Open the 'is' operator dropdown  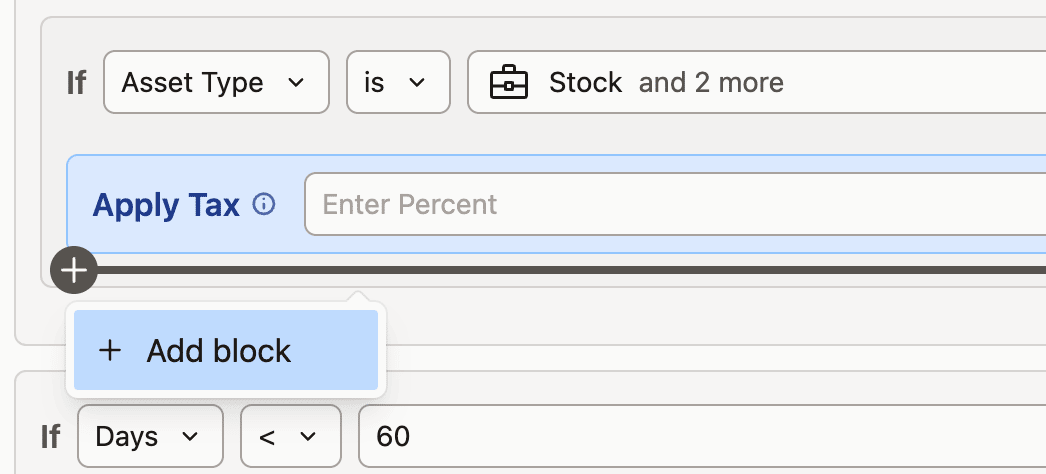tap(398, 83)
